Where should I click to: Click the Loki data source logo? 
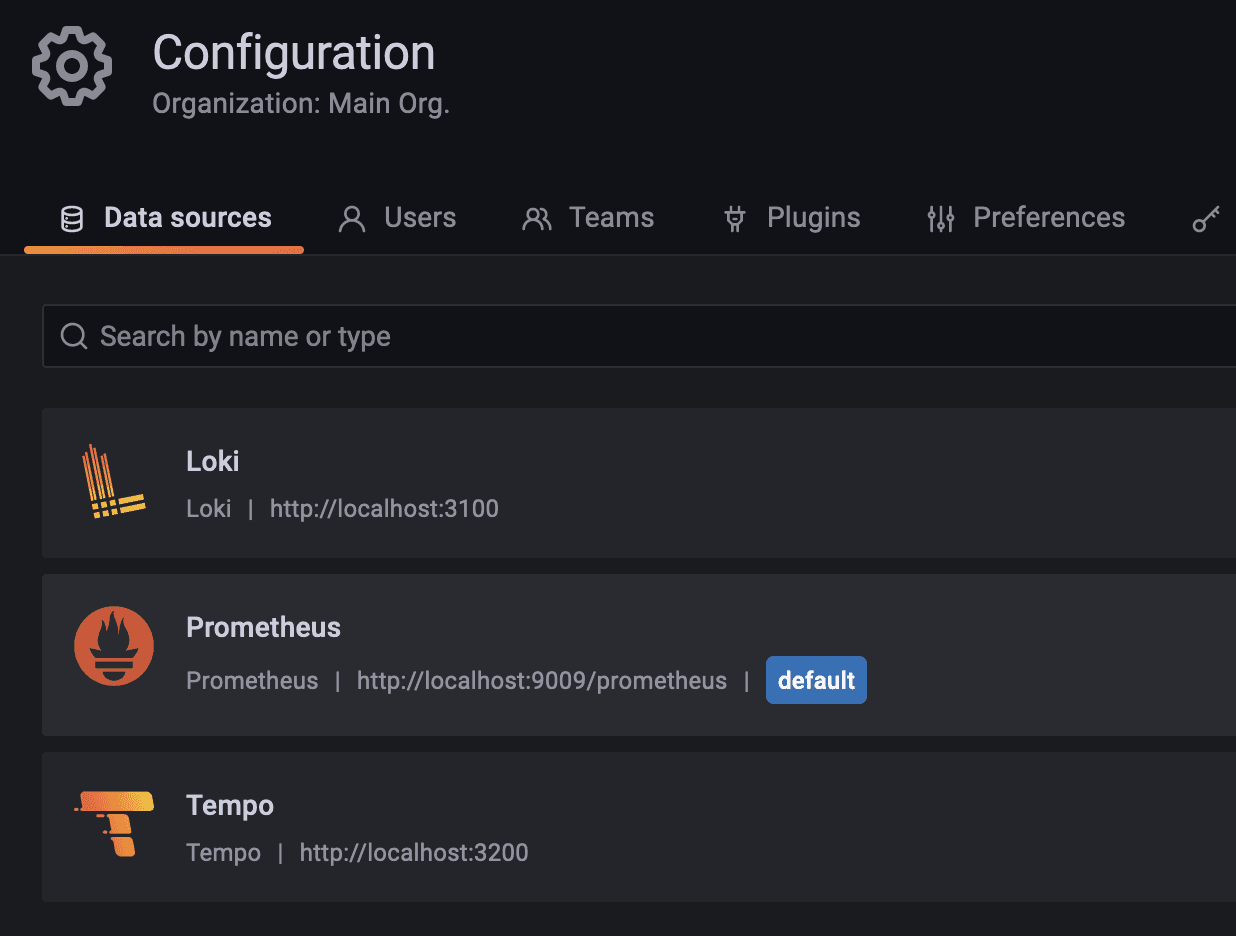[x=113, y=482]
